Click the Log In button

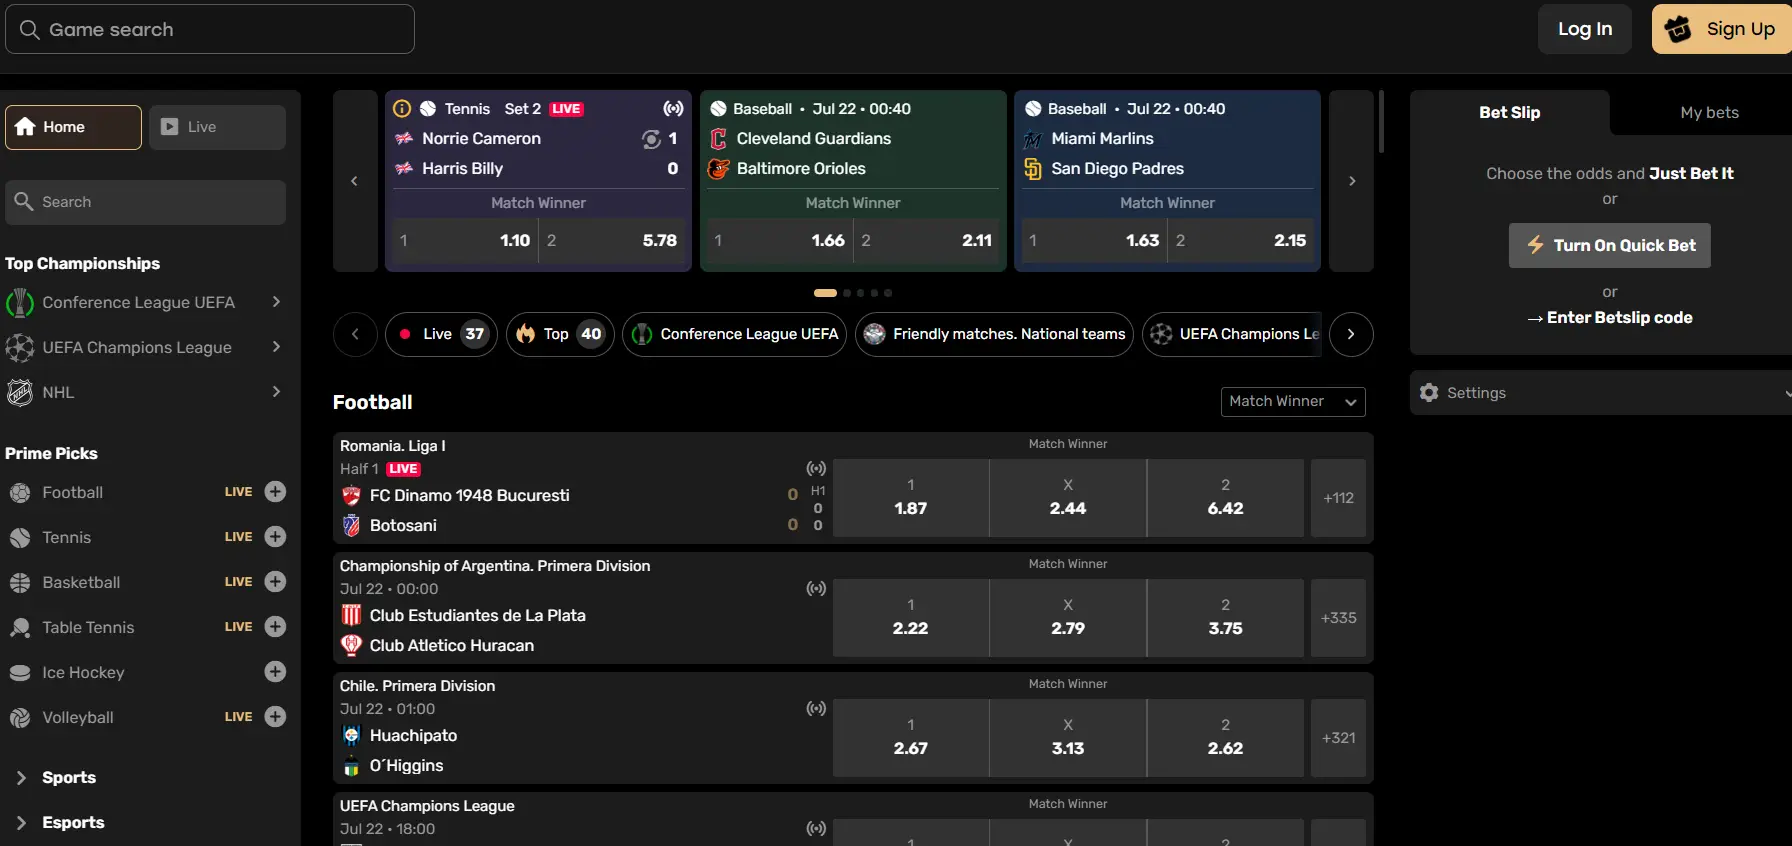[1585, 29]
